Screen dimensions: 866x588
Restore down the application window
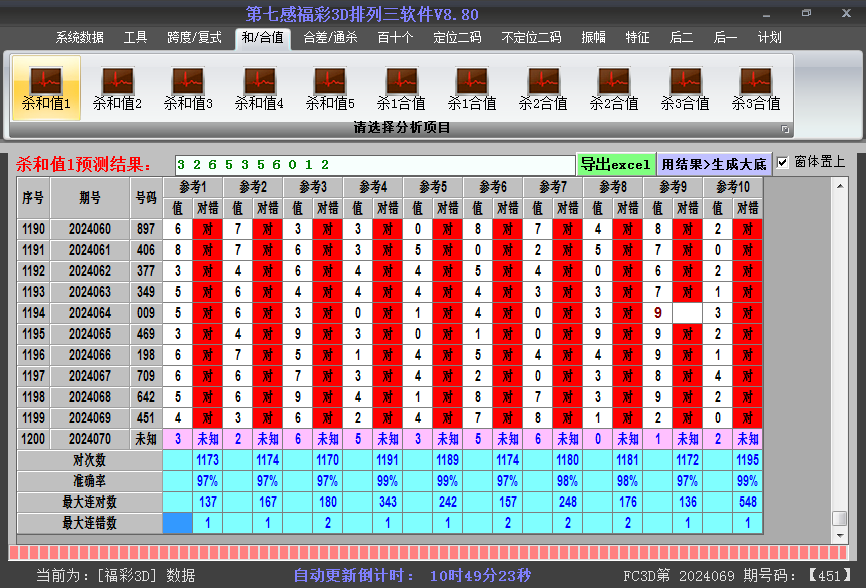click(x=806, y=13)
